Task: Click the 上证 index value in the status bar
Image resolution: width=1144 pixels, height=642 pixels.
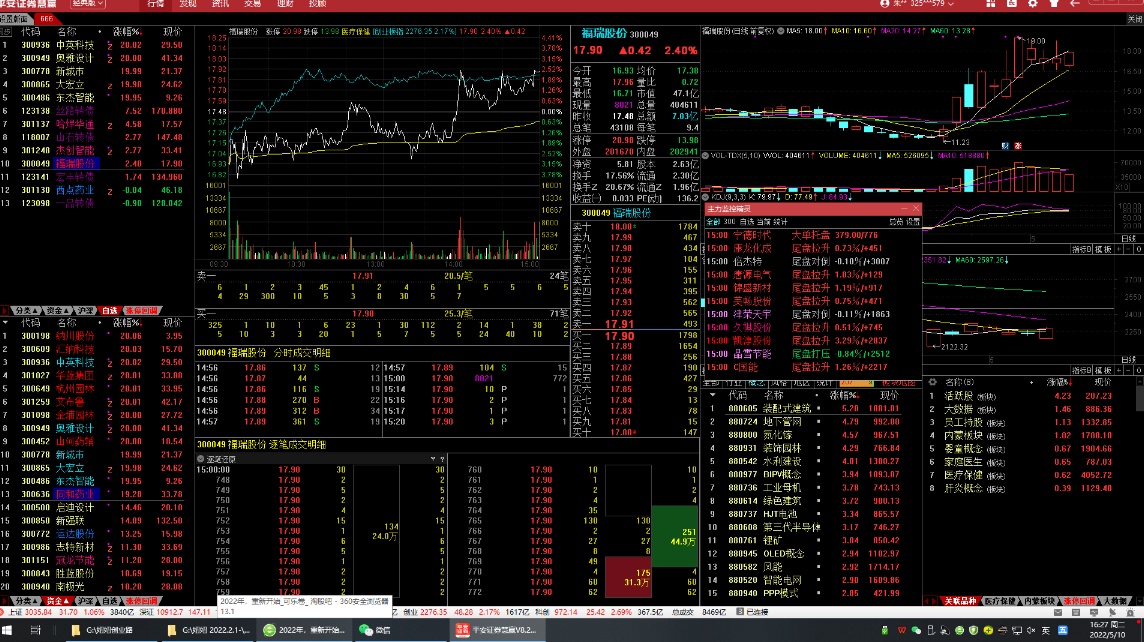Action: 40,612
